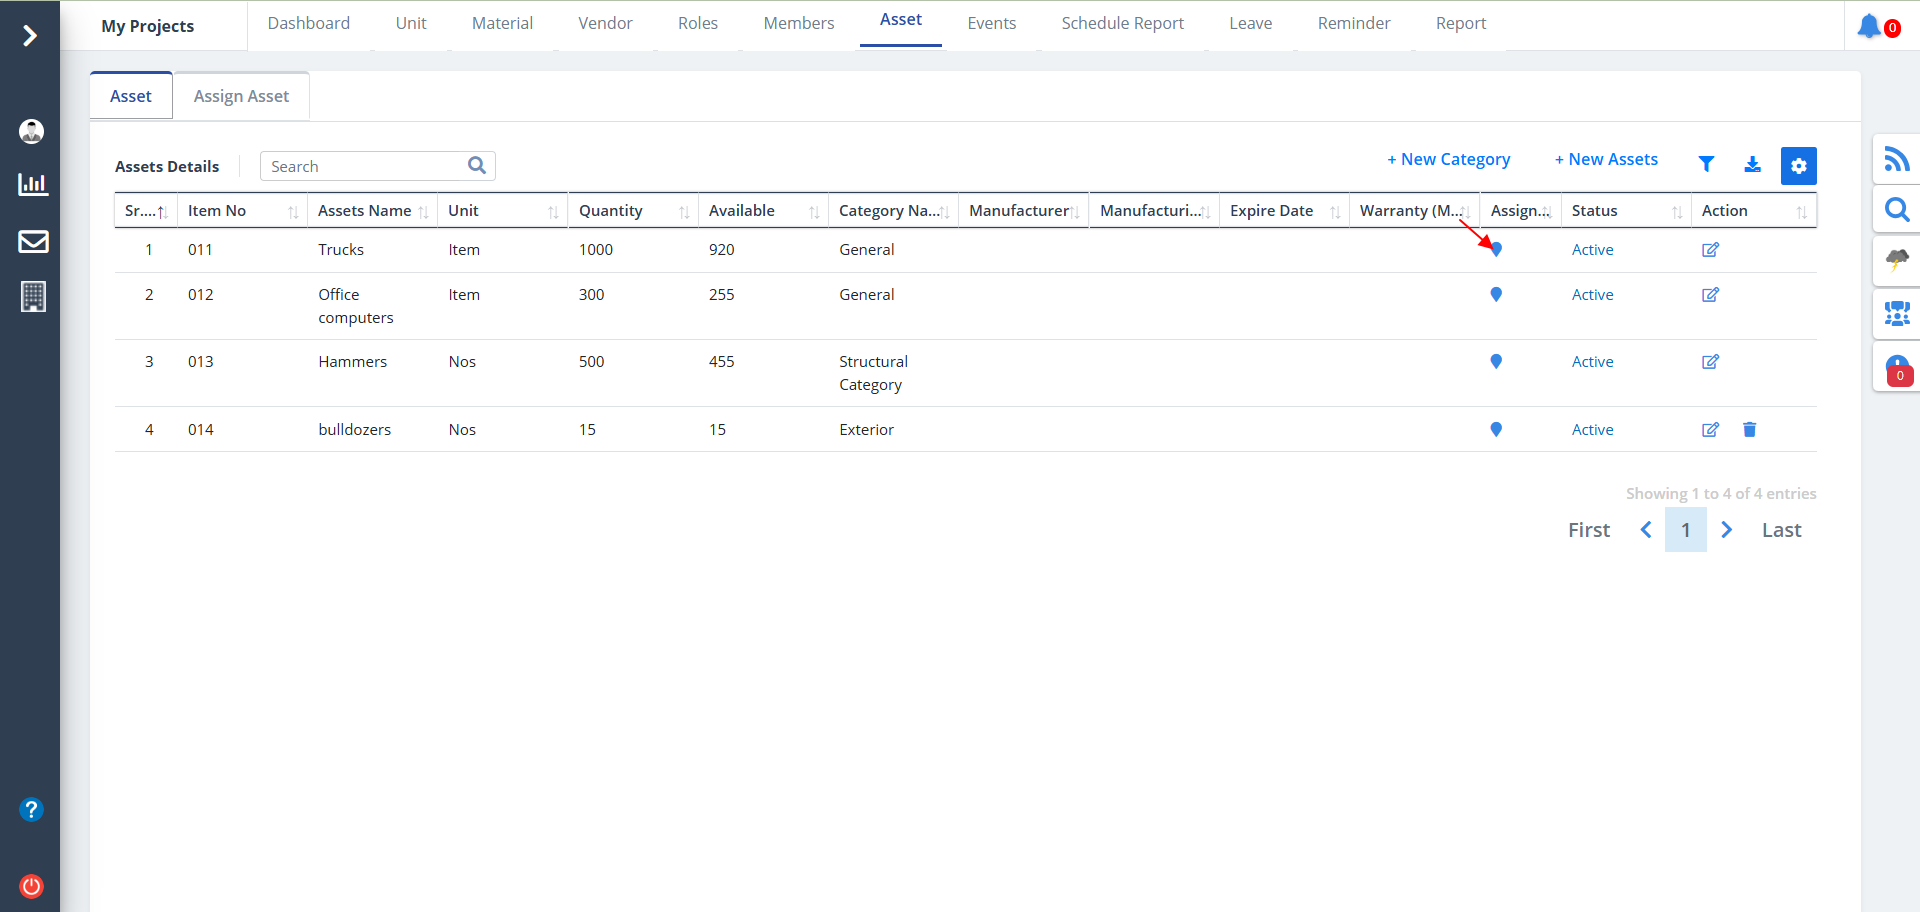
Task: Expand the left sidebar with the arrow
Action: tap(30, 36)
